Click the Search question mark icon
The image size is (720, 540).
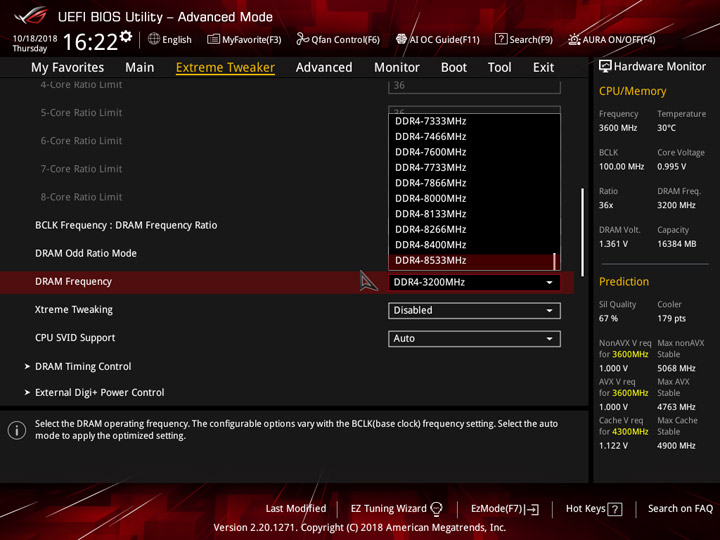pyautogui.click(x=501, y=39)
